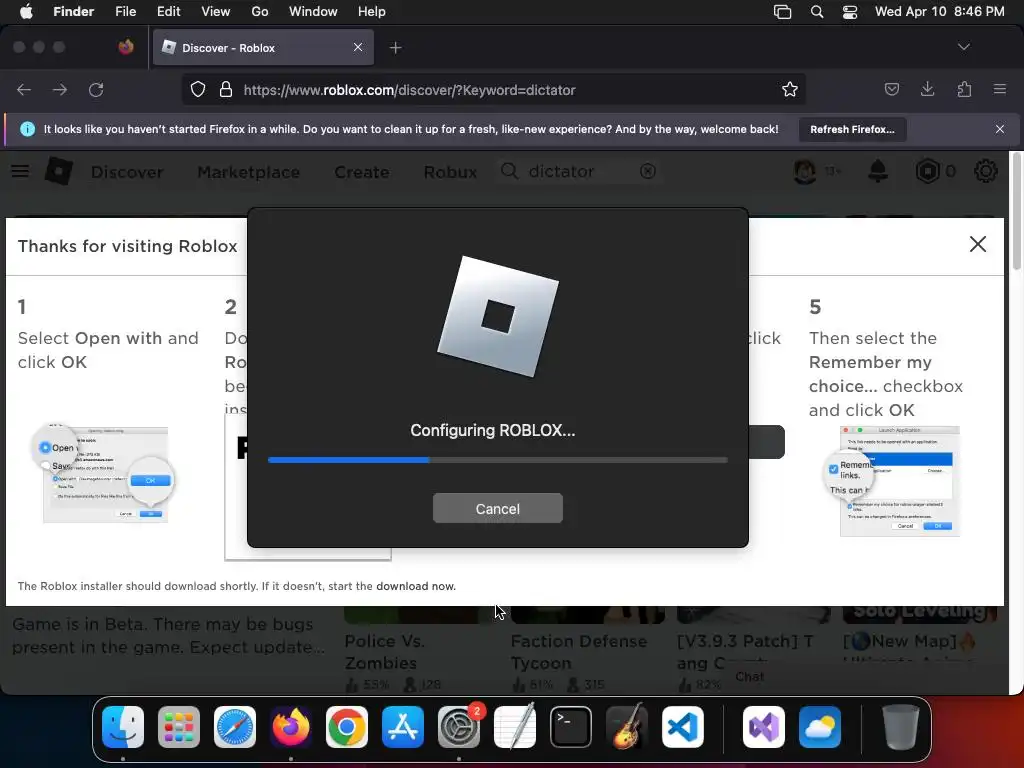
Task: Open the Firefox downloads panel
Action: coord(927,89)
